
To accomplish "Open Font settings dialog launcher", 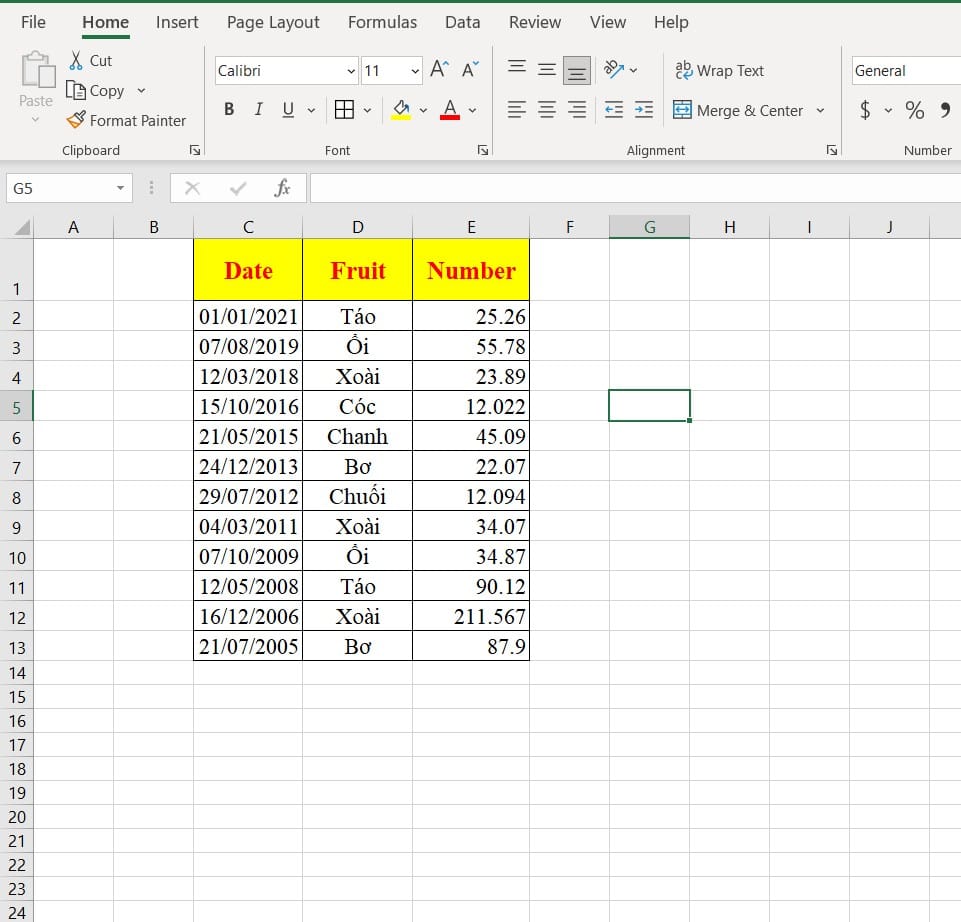I will pos(483,150).
